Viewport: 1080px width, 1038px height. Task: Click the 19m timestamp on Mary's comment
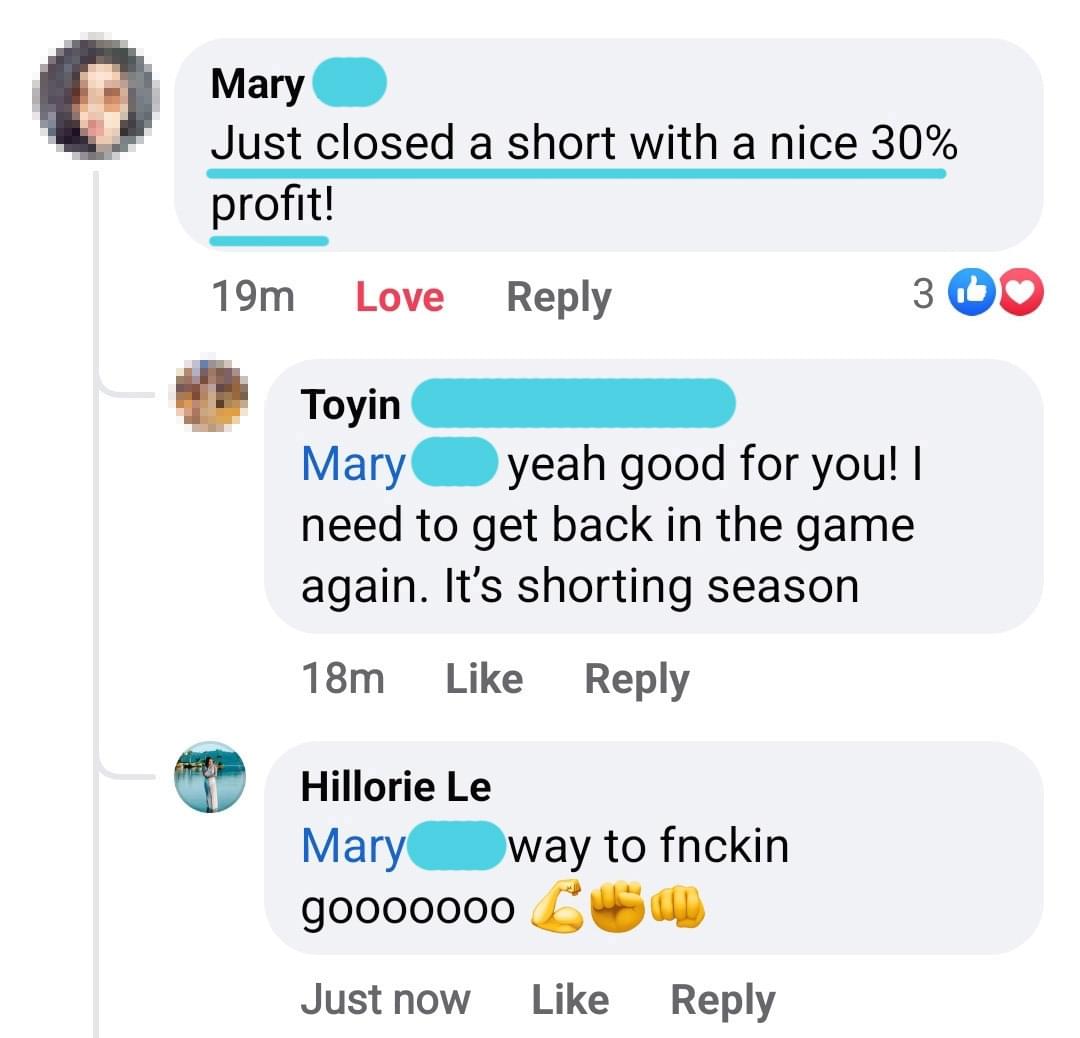coord(253,297)
